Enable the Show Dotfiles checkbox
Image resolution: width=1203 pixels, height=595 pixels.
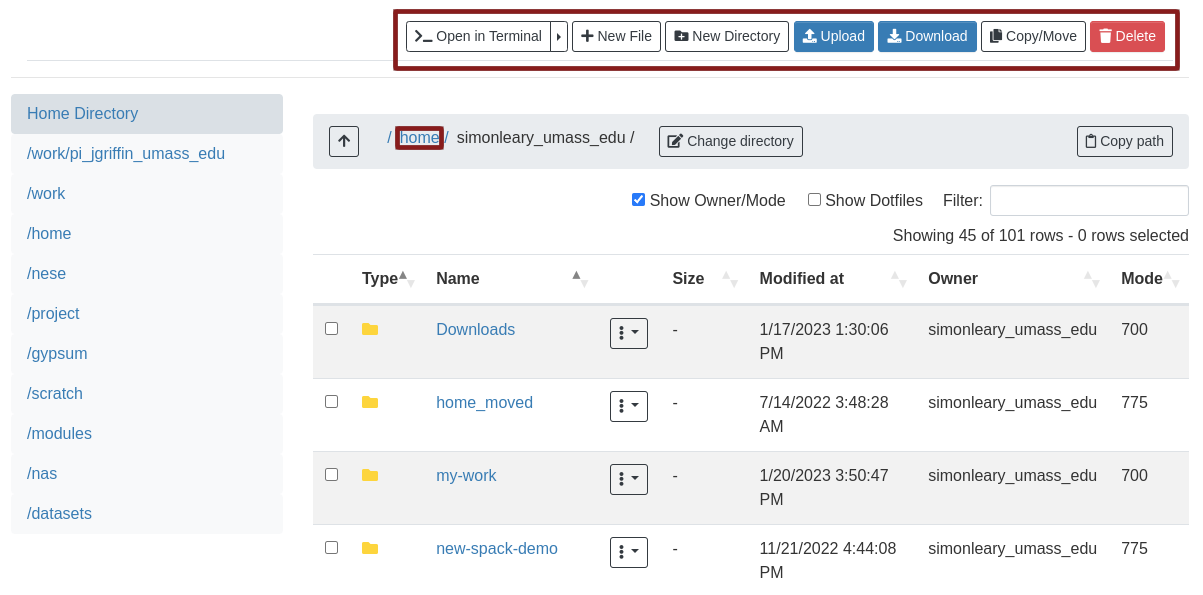point(814,200)
